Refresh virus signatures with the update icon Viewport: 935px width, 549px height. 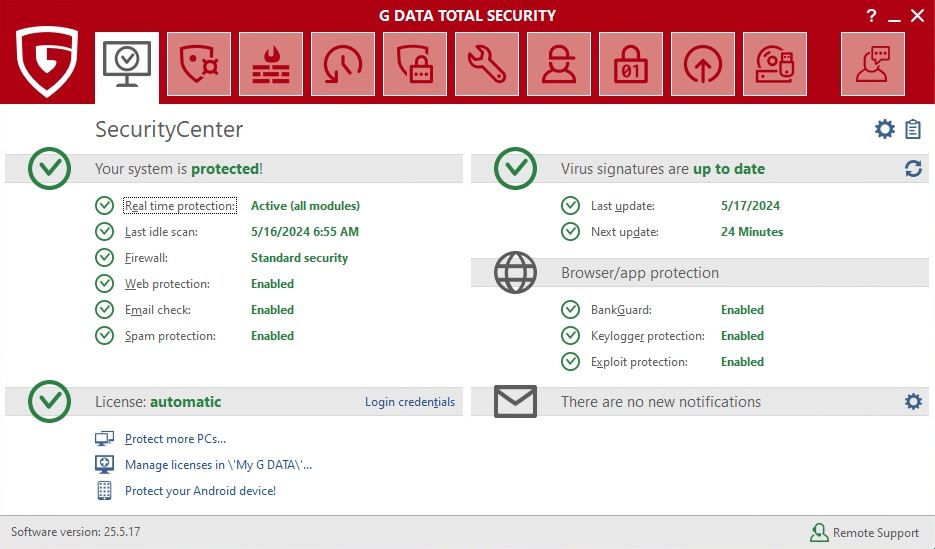pos(913,169)
